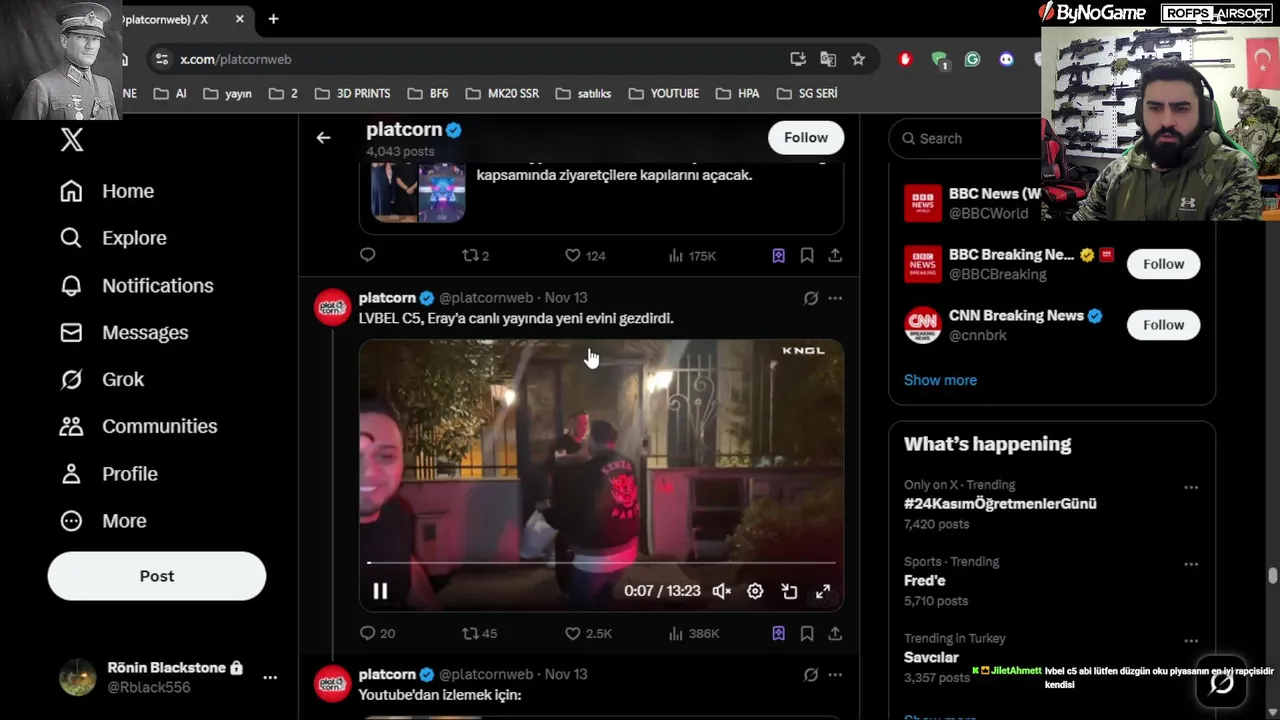Image resolution: width=1280 pixels, height=720 pixels.
Task: Follow CNN Breaking News account
Action: (x=1163, y=325)
